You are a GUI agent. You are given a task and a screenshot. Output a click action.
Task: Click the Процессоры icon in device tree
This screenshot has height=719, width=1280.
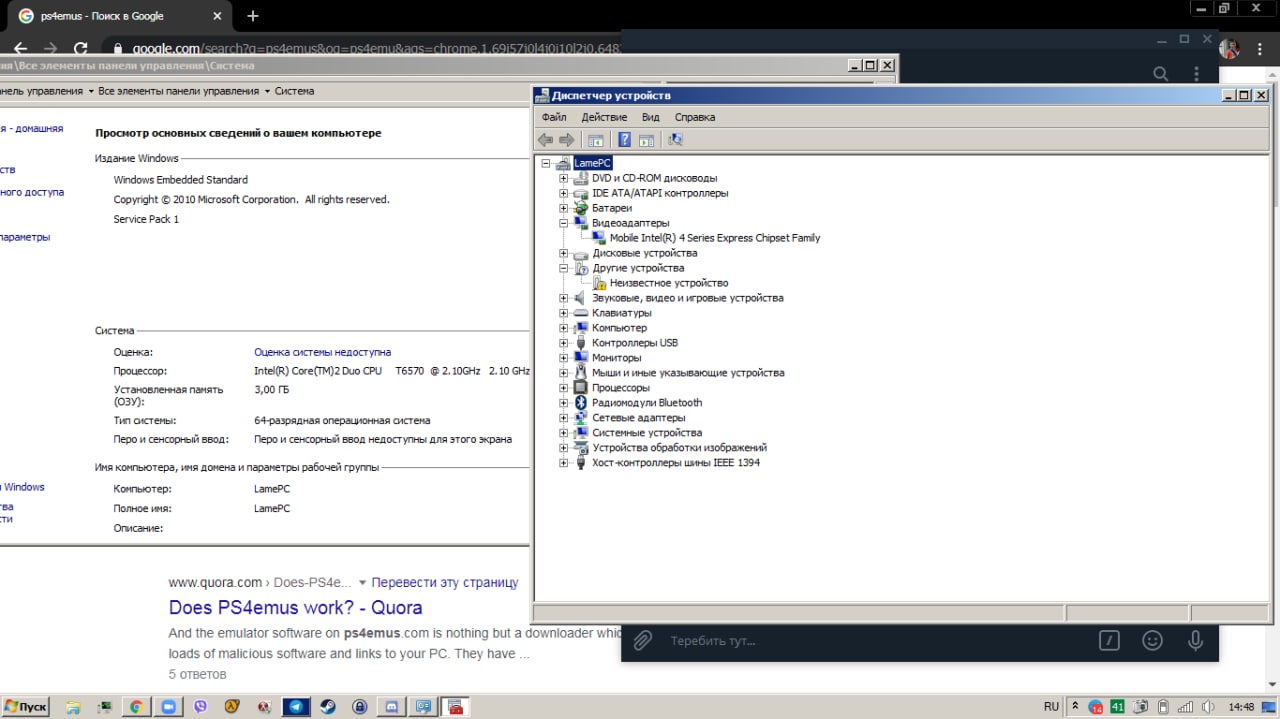(x=581, y=388)
